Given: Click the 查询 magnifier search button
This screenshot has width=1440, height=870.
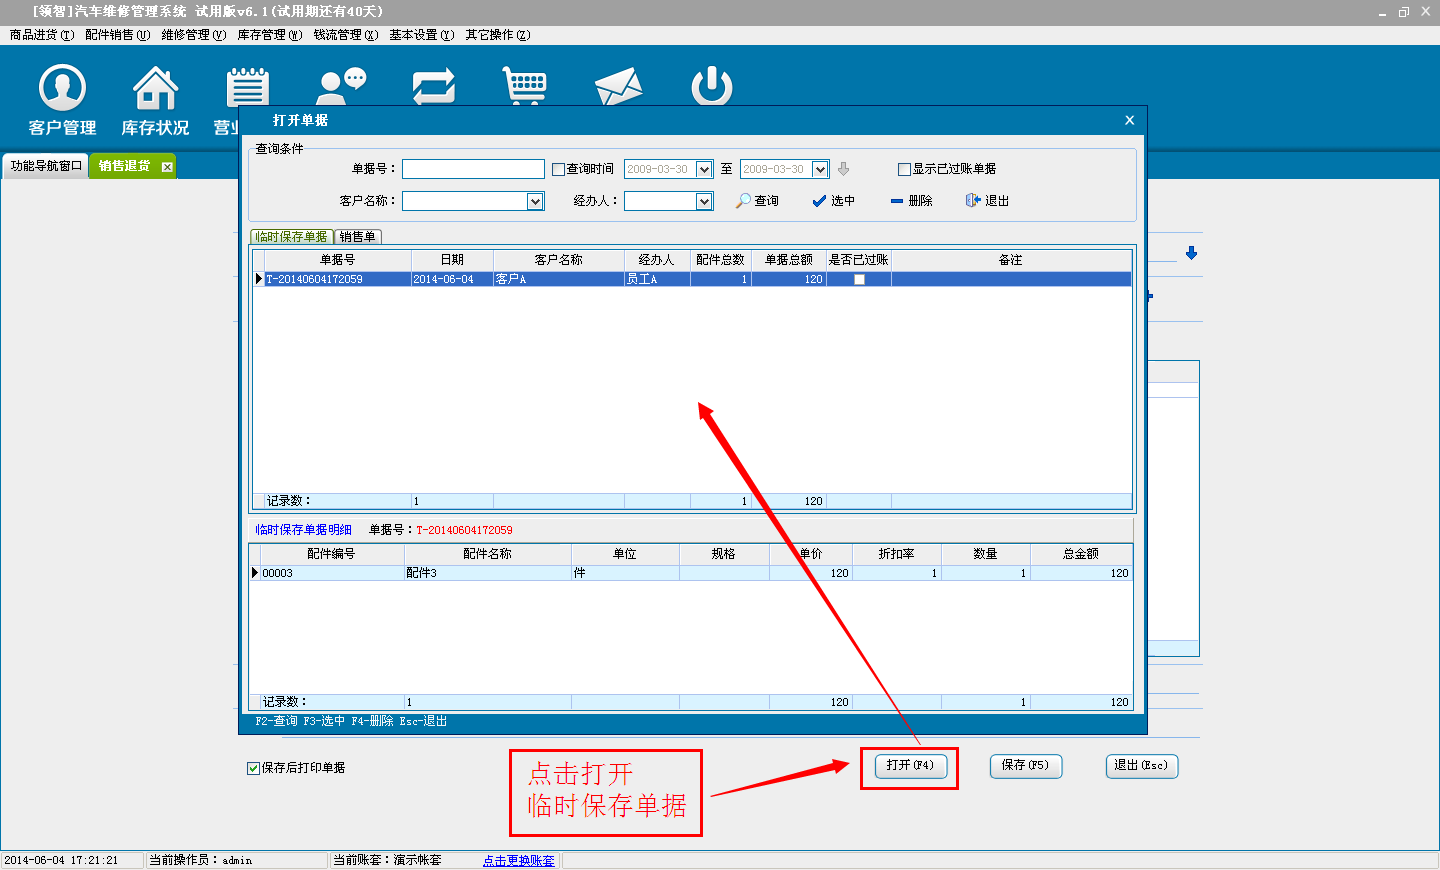Looking at the screenshot, I should tap(757, 201).
